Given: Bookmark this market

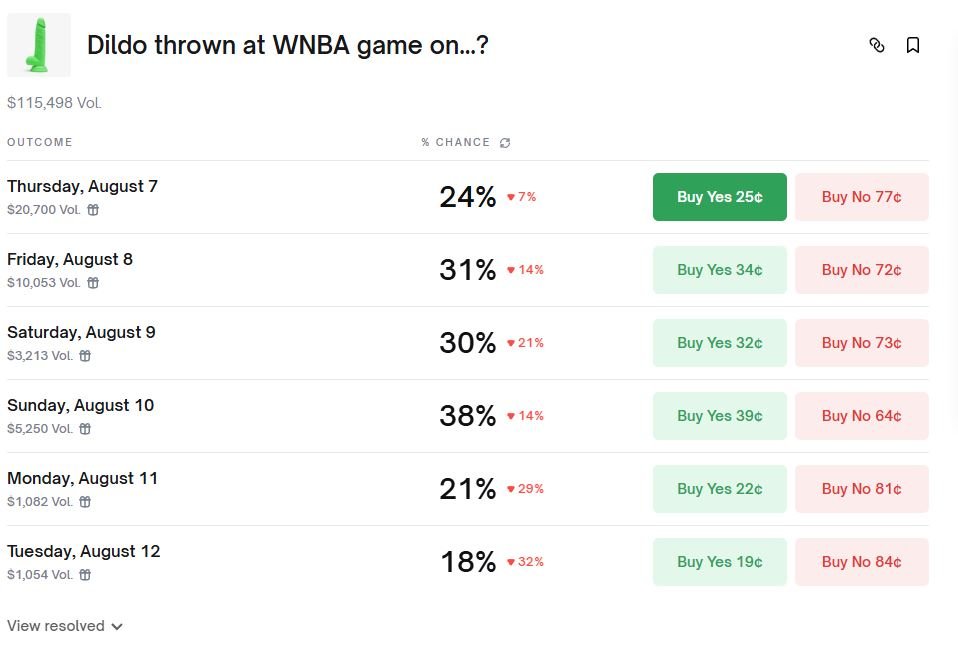Looking at the screenshot, I should (913, 45).
